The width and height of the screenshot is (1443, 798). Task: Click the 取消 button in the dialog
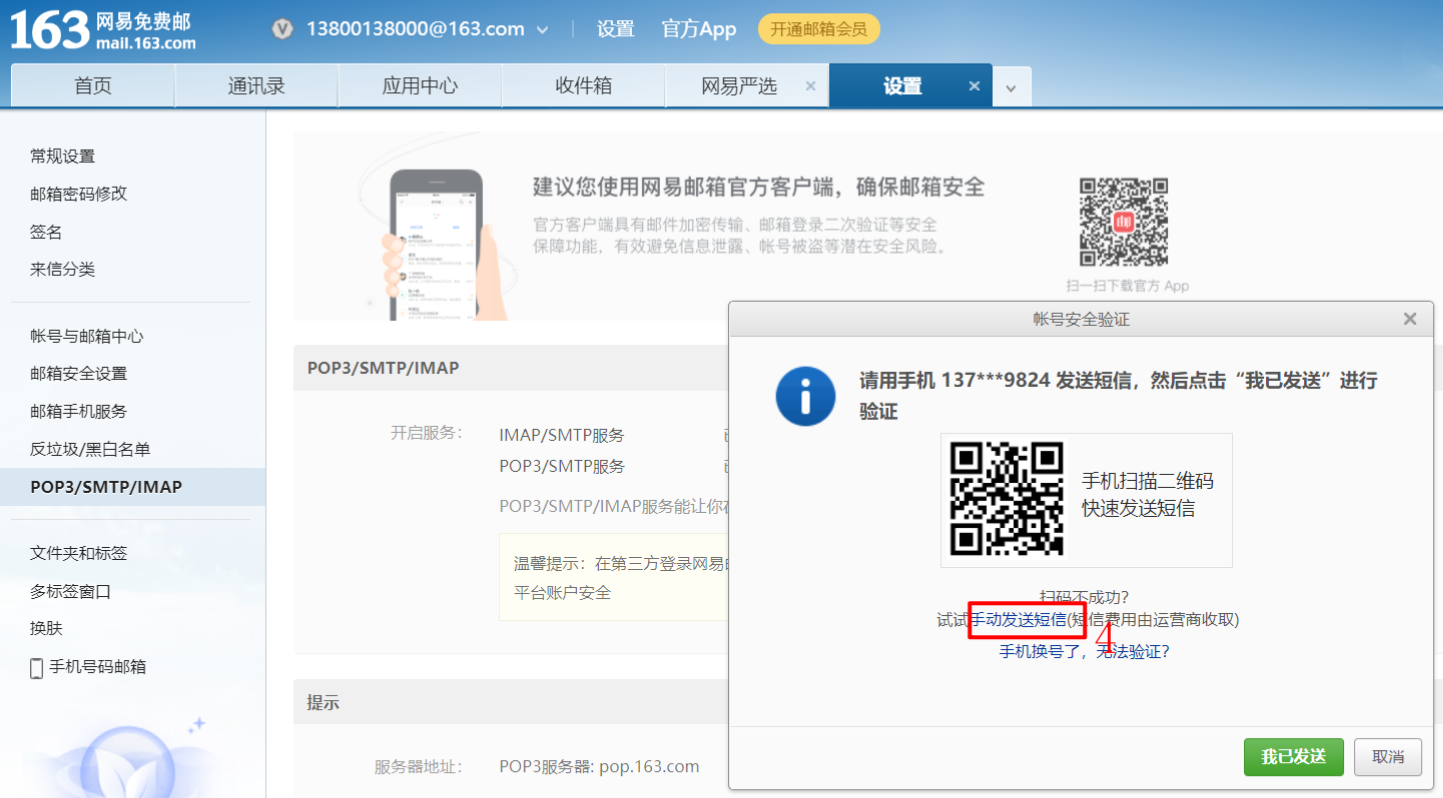tap(1388, 757)
